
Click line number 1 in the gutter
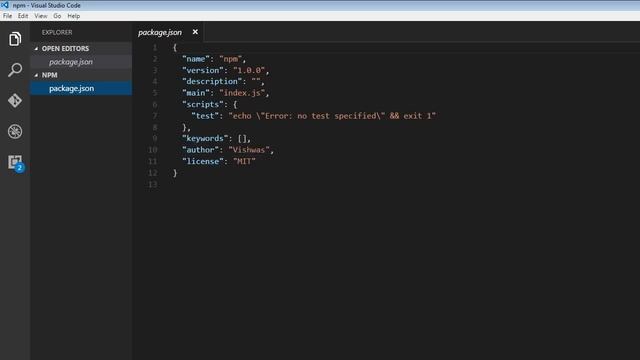pyautogui.click(x=155, y=48)
